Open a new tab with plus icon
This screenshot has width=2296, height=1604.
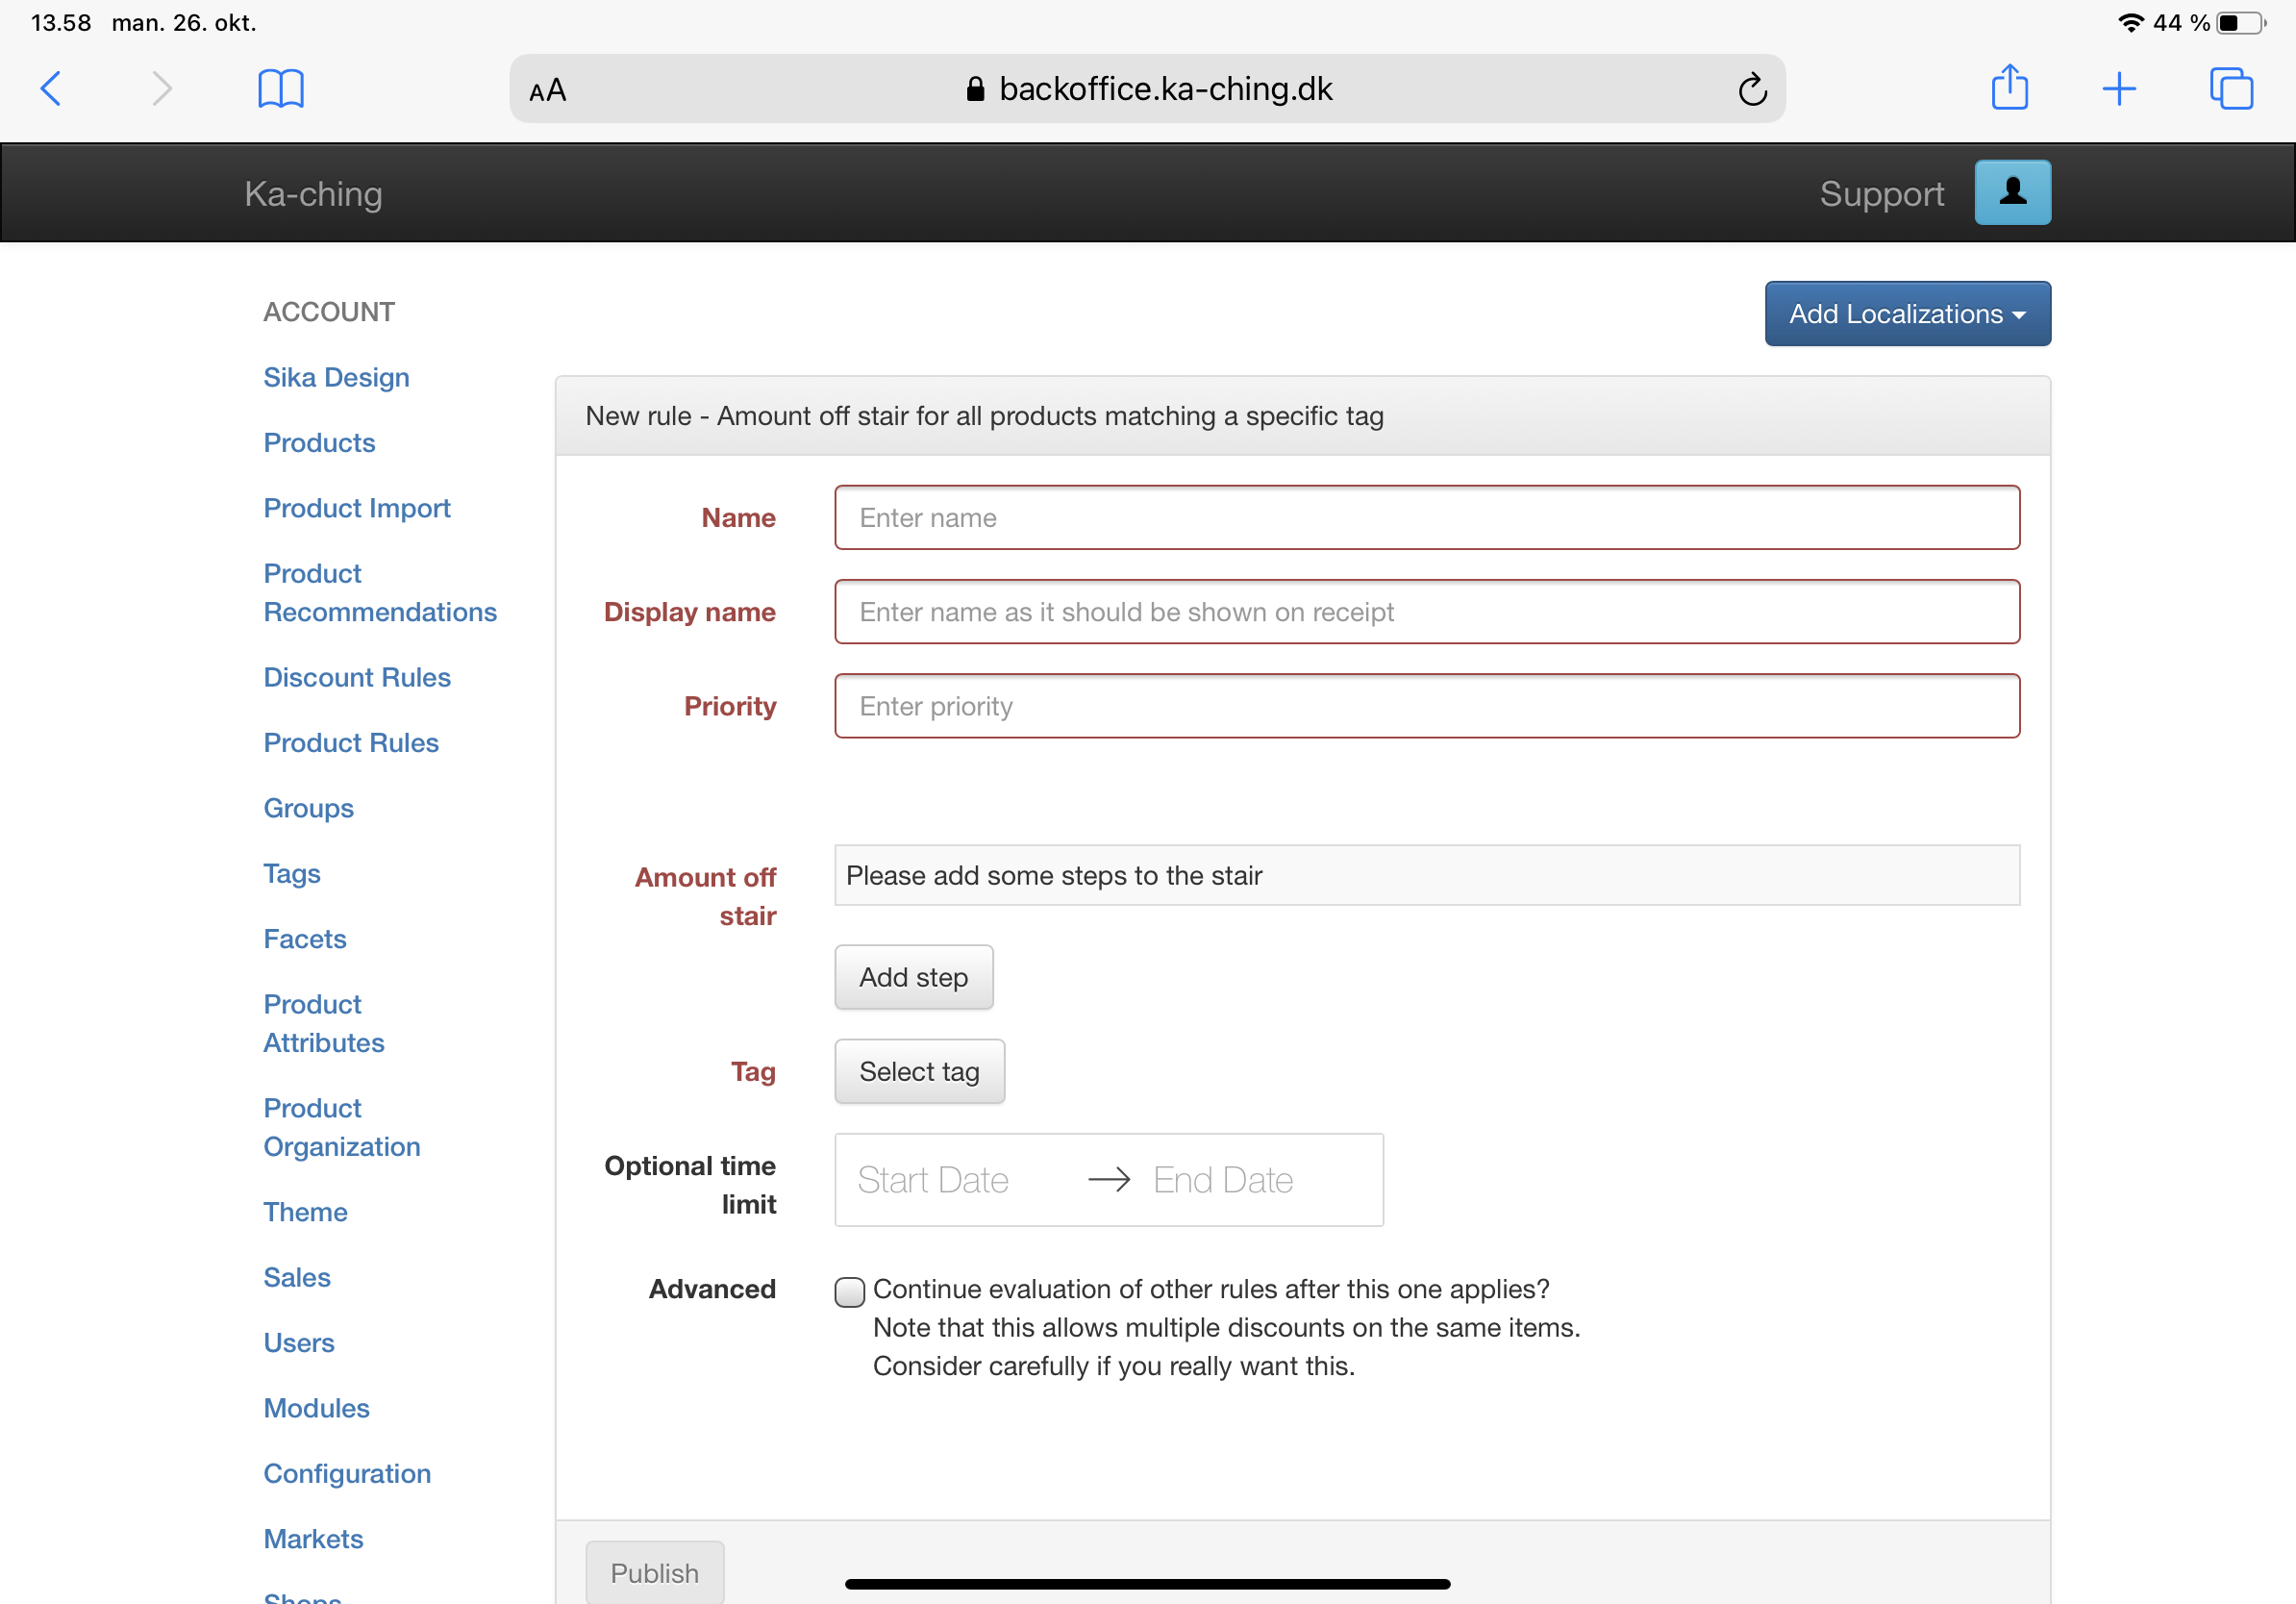click(2119, 89)
